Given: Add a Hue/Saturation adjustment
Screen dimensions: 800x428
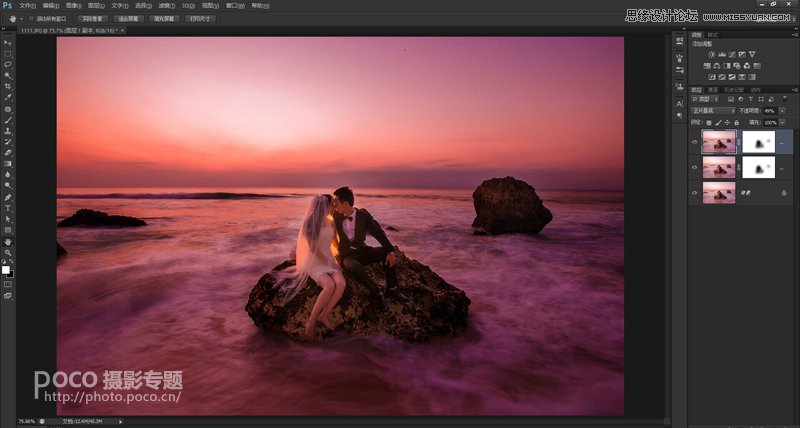Looking at the screenshot, I should (707, 66).
